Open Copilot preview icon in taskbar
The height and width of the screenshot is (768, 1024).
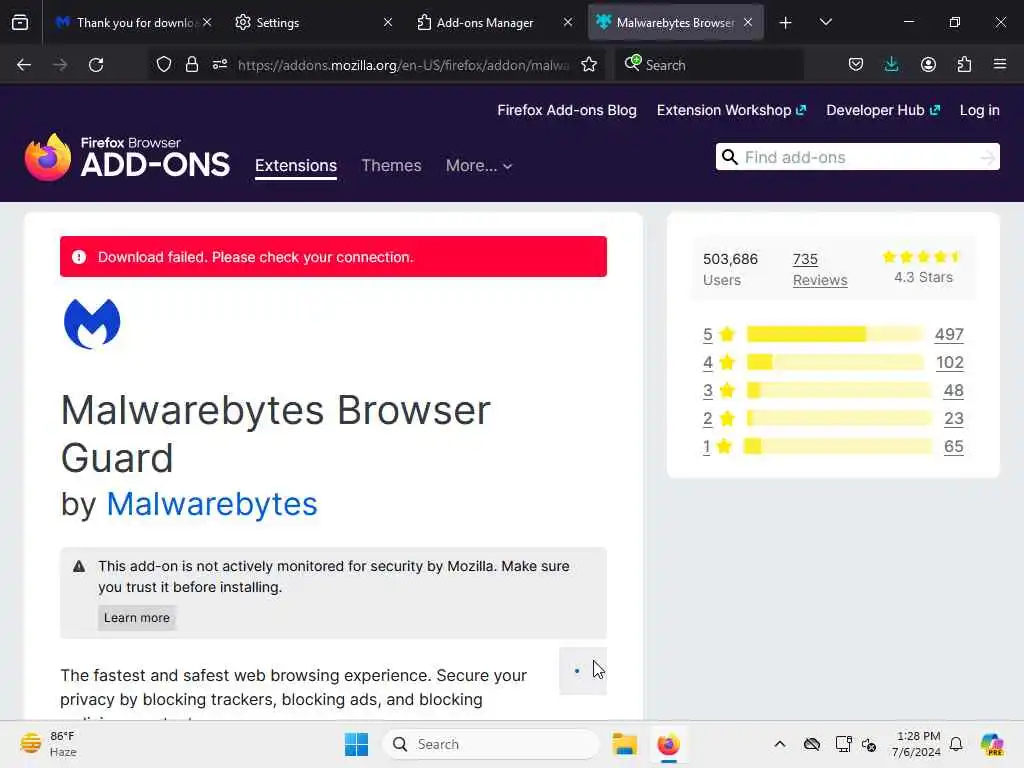click(992, 744)
